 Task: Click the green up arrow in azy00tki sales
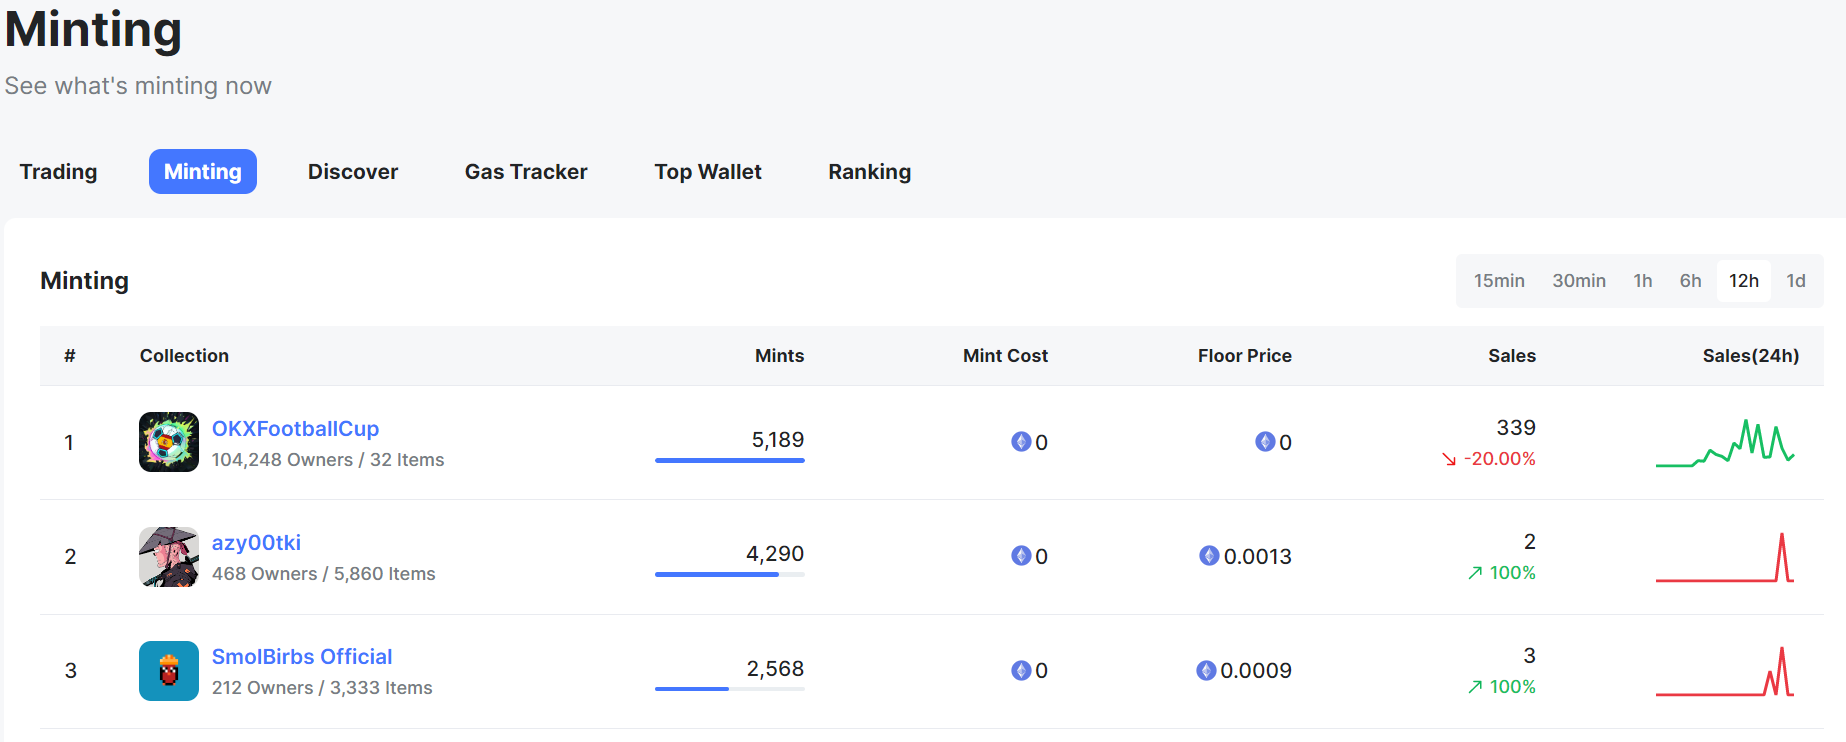coord(1474,573)
